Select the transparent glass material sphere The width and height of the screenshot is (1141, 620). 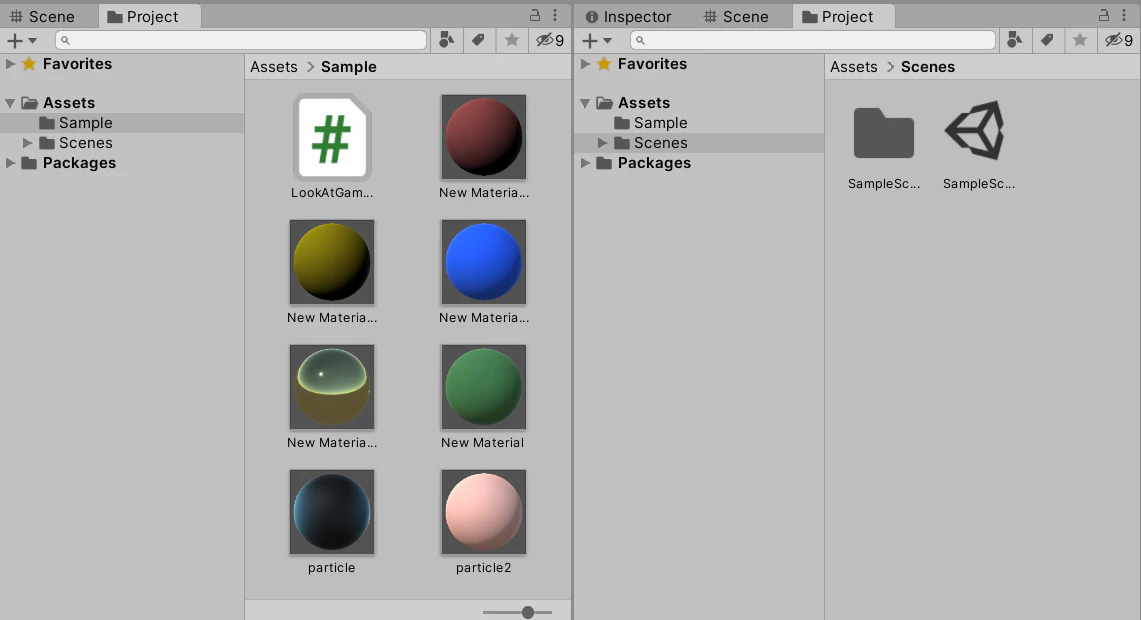[x=332, y=387]
